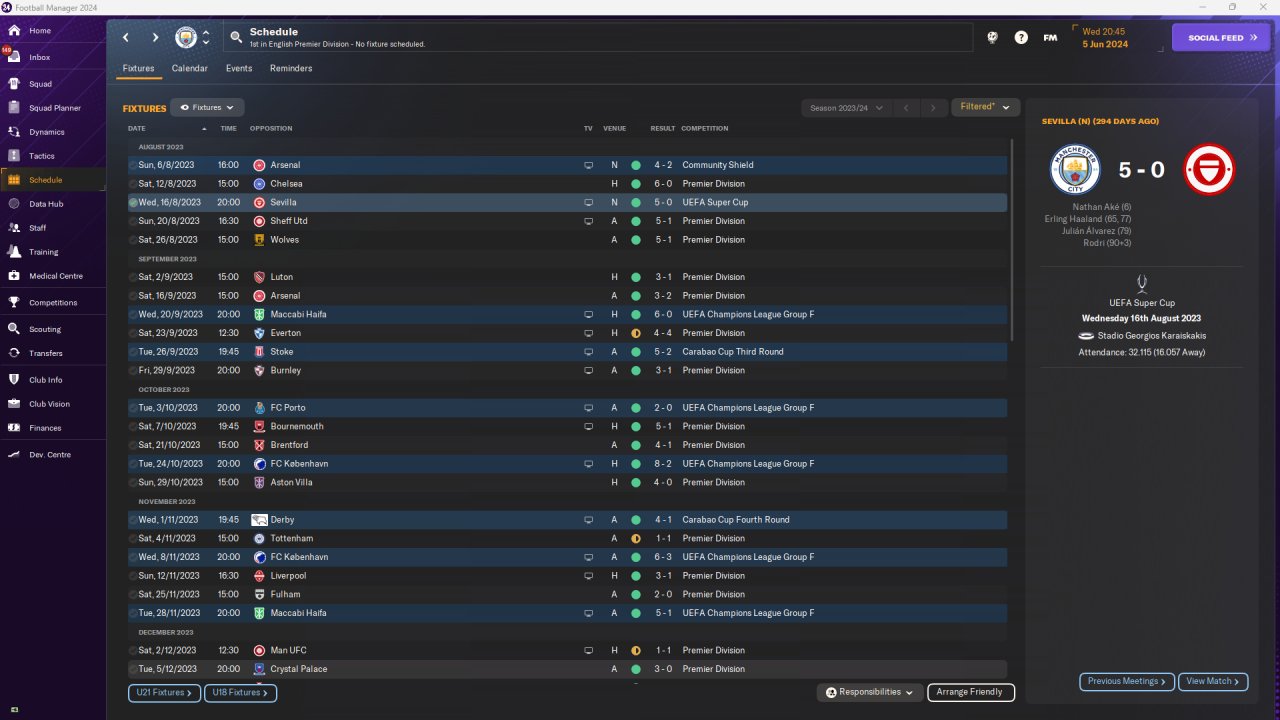Click the Schedule search field
The width and height of the screenshot is (1280, 720).
tap(597, 37)
